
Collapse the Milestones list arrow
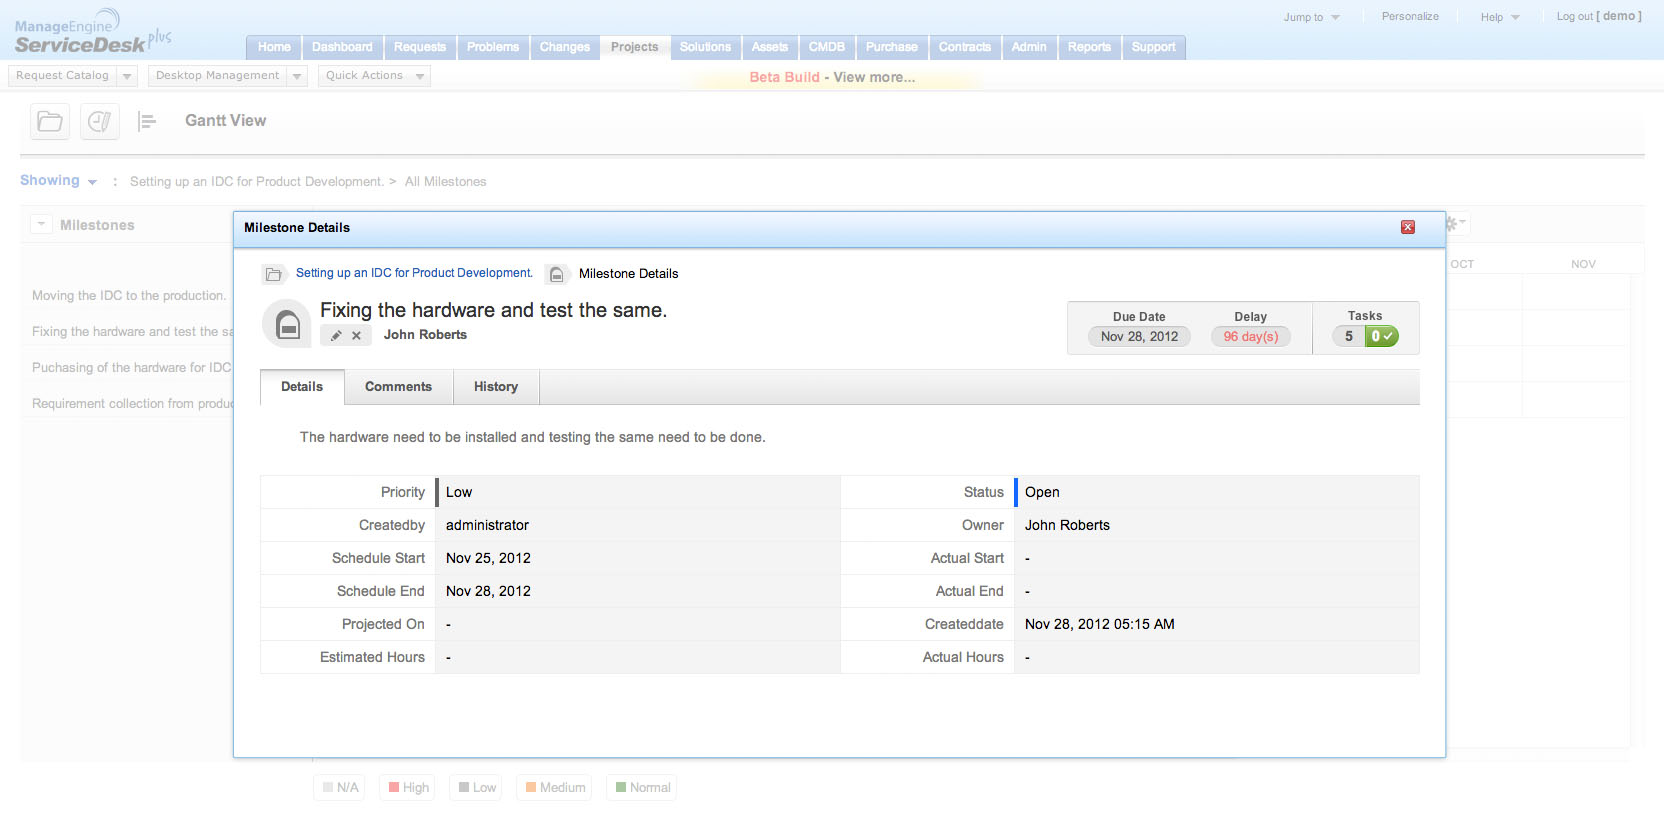tap(41, 225)
